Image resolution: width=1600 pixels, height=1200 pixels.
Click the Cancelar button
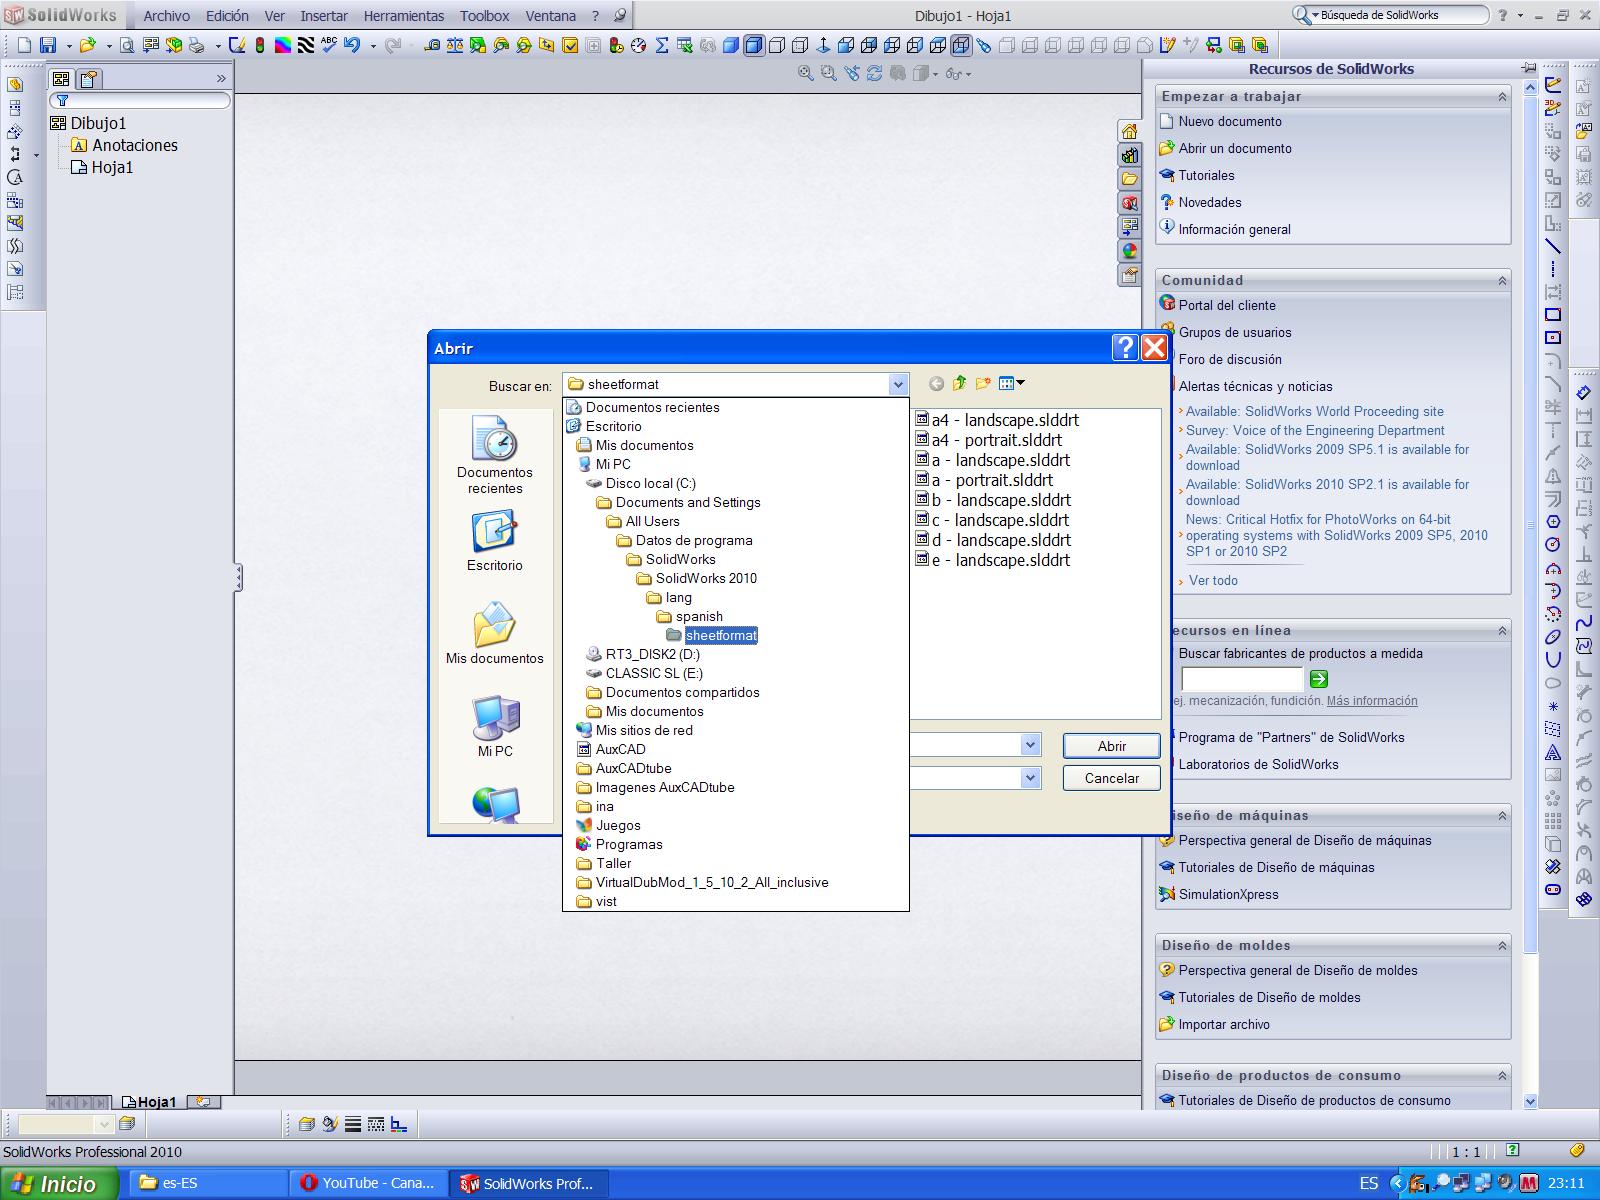click(1111, 778)
